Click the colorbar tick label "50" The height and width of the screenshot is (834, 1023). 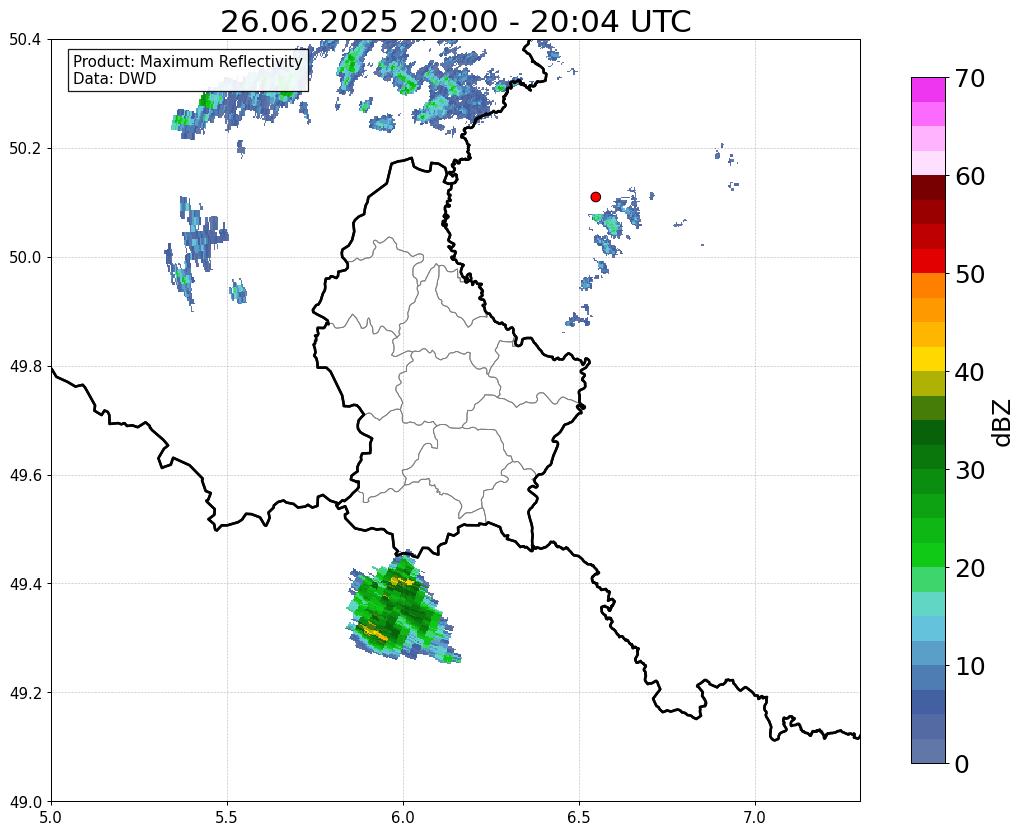click(969, 274)
